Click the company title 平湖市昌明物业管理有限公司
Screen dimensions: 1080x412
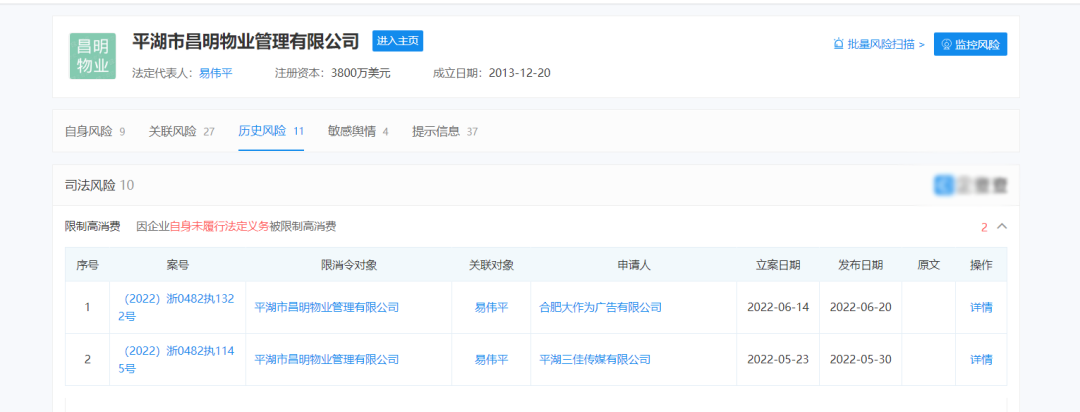(246, 41)
